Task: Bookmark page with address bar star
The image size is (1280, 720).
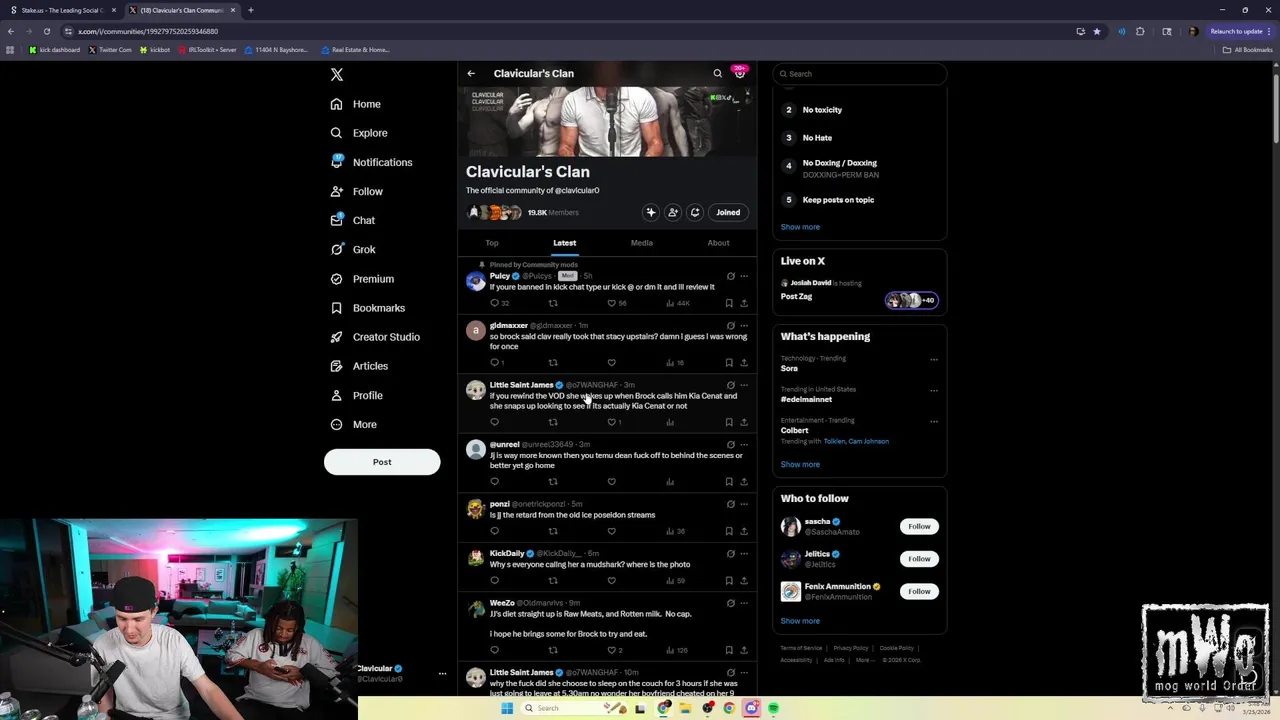Action: point(1097,31)
